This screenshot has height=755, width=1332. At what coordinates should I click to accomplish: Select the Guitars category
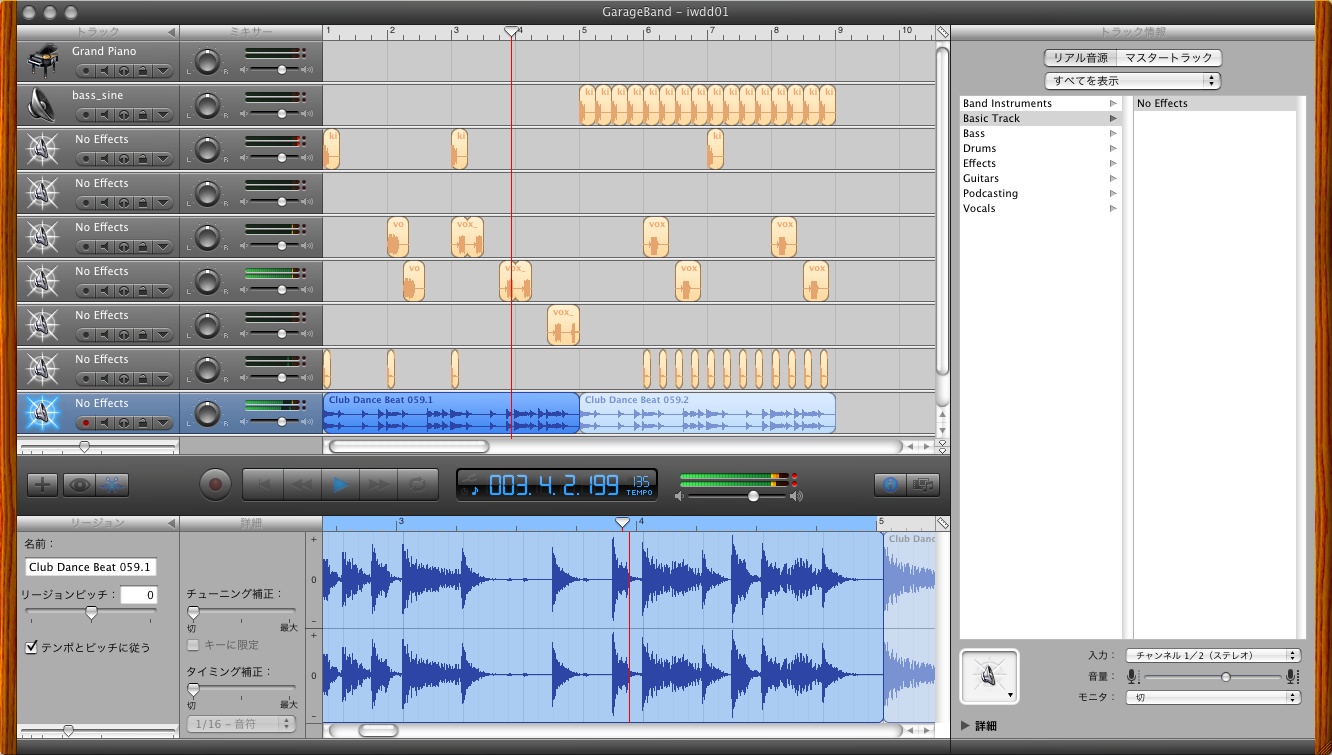1040,178
